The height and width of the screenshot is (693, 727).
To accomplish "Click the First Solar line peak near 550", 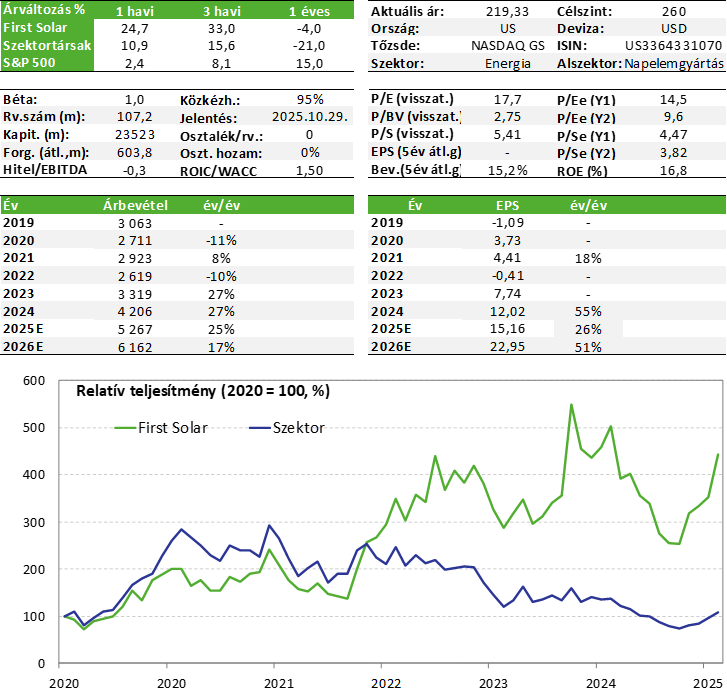I will (x=571, y=404).
